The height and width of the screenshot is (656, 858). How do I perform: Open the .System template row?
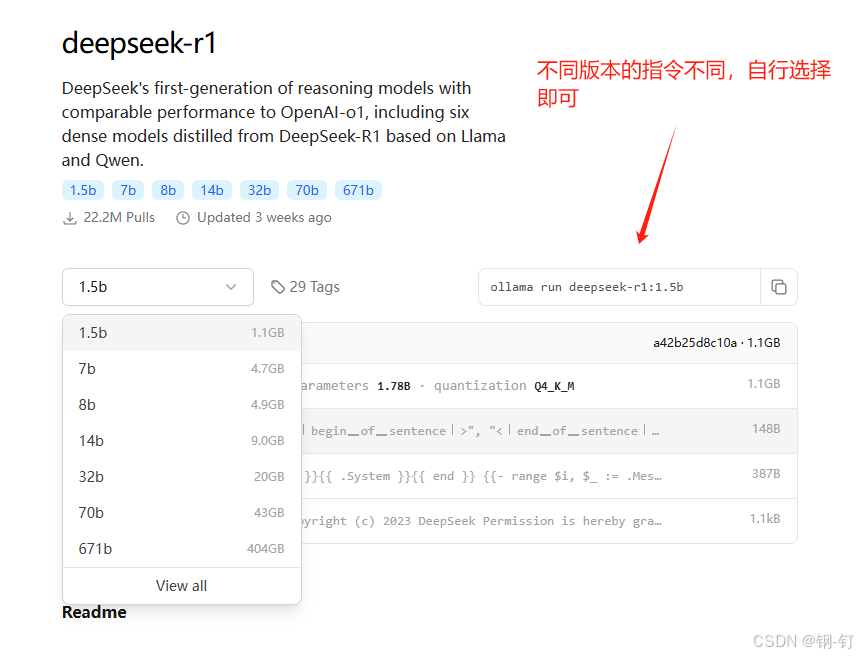[x=549, y=476]
